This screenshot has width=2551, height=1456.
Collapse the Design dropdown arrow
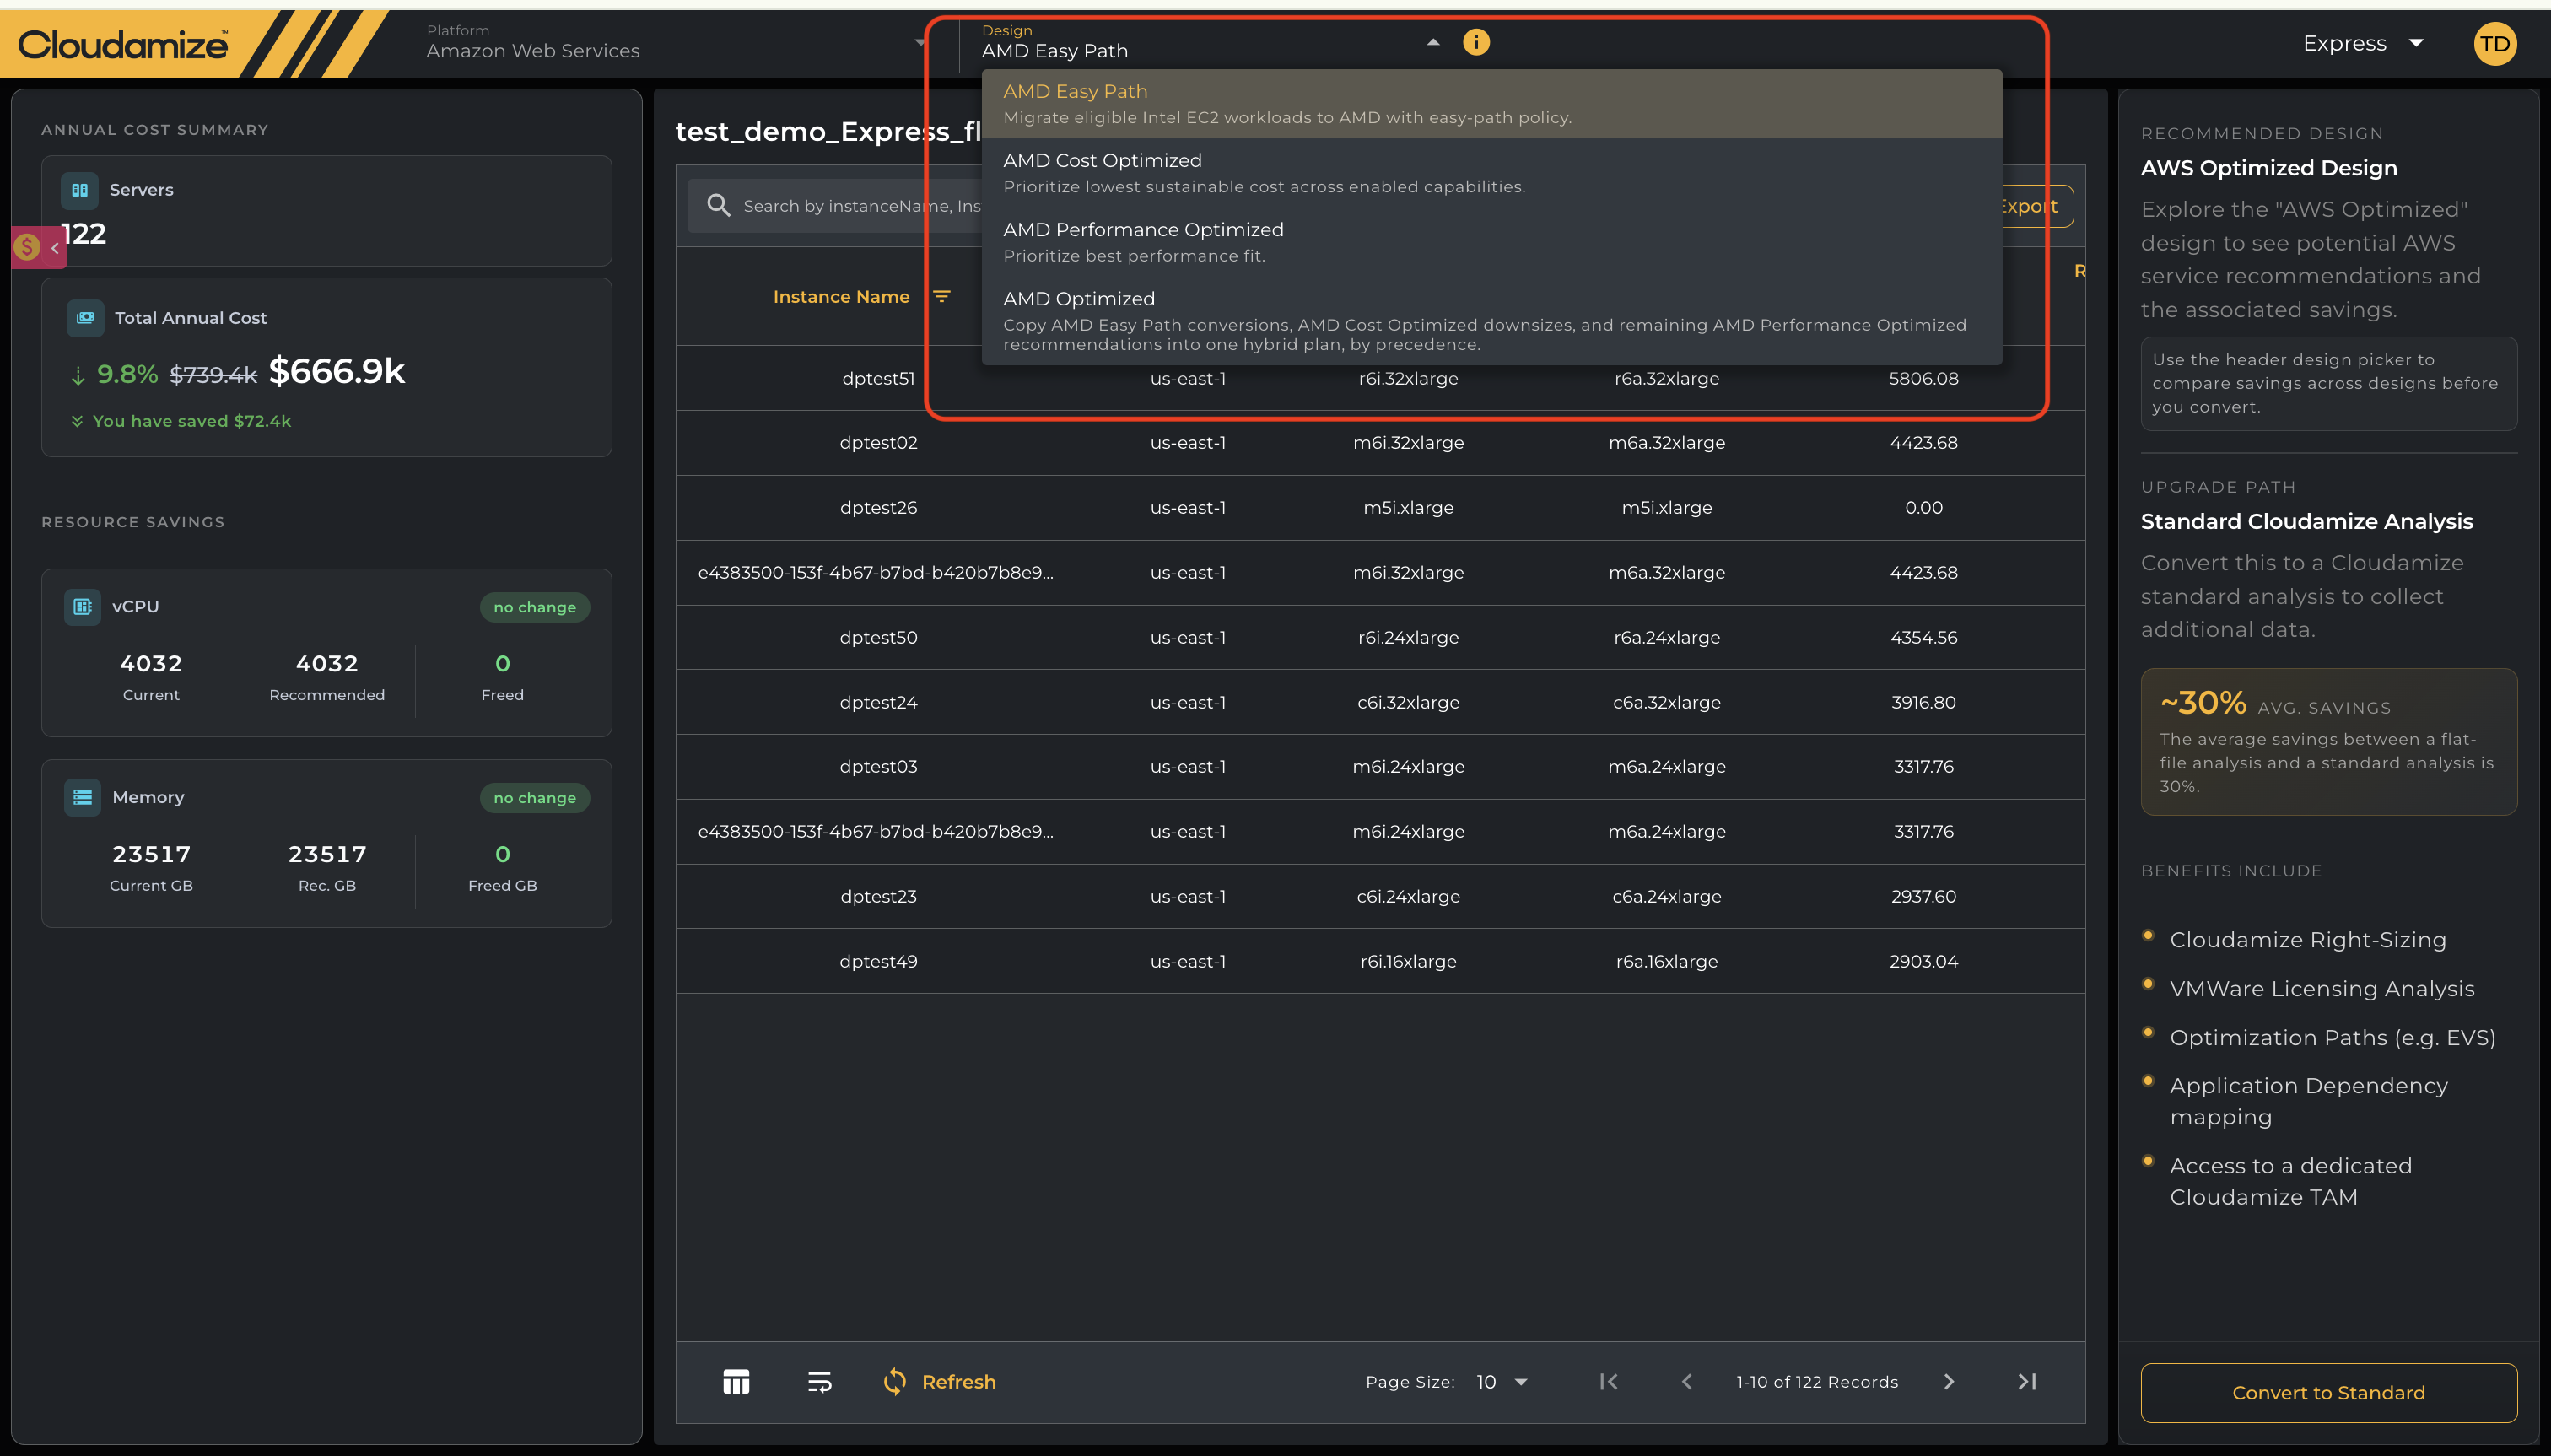pos(1433,43)
